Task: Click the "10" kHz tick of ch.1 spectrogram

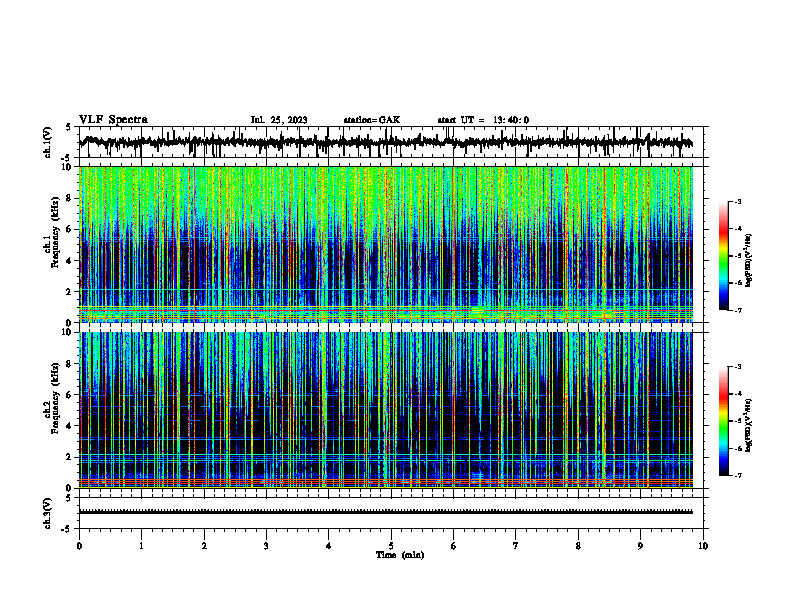Action: 68,167
